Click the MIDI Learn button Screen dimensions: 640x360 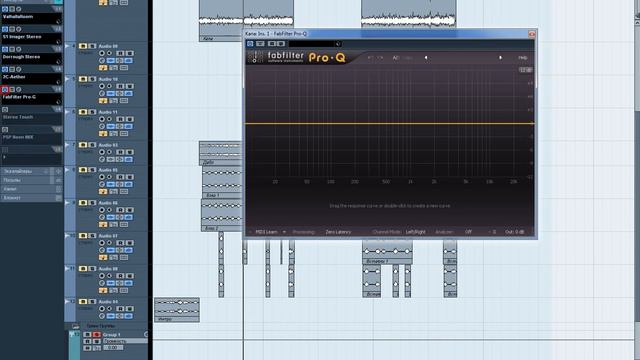coord(266,232)
